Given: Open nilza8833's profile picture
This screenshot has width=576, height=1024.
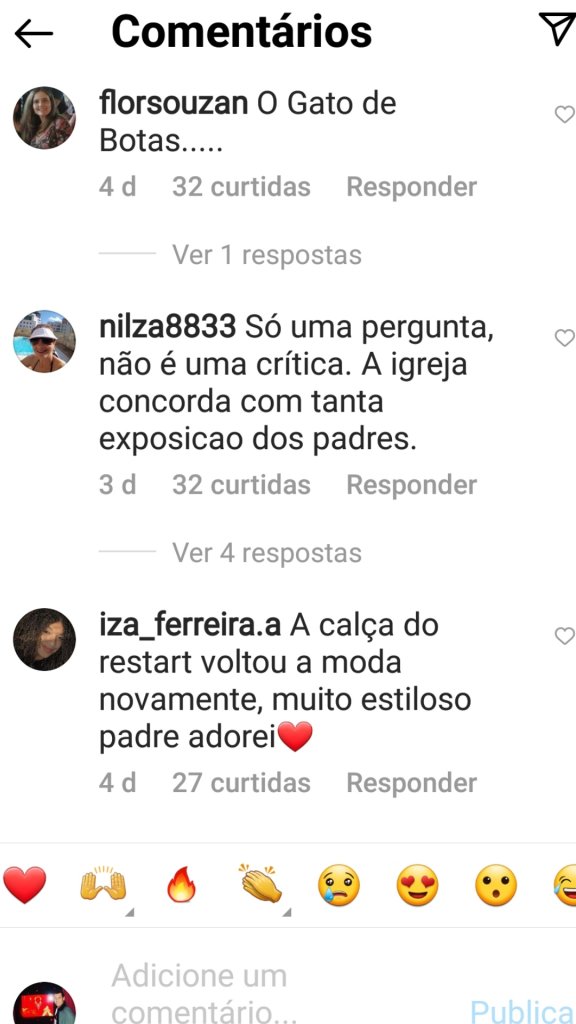Looking at the screenshot, I should tap(44, 342).
